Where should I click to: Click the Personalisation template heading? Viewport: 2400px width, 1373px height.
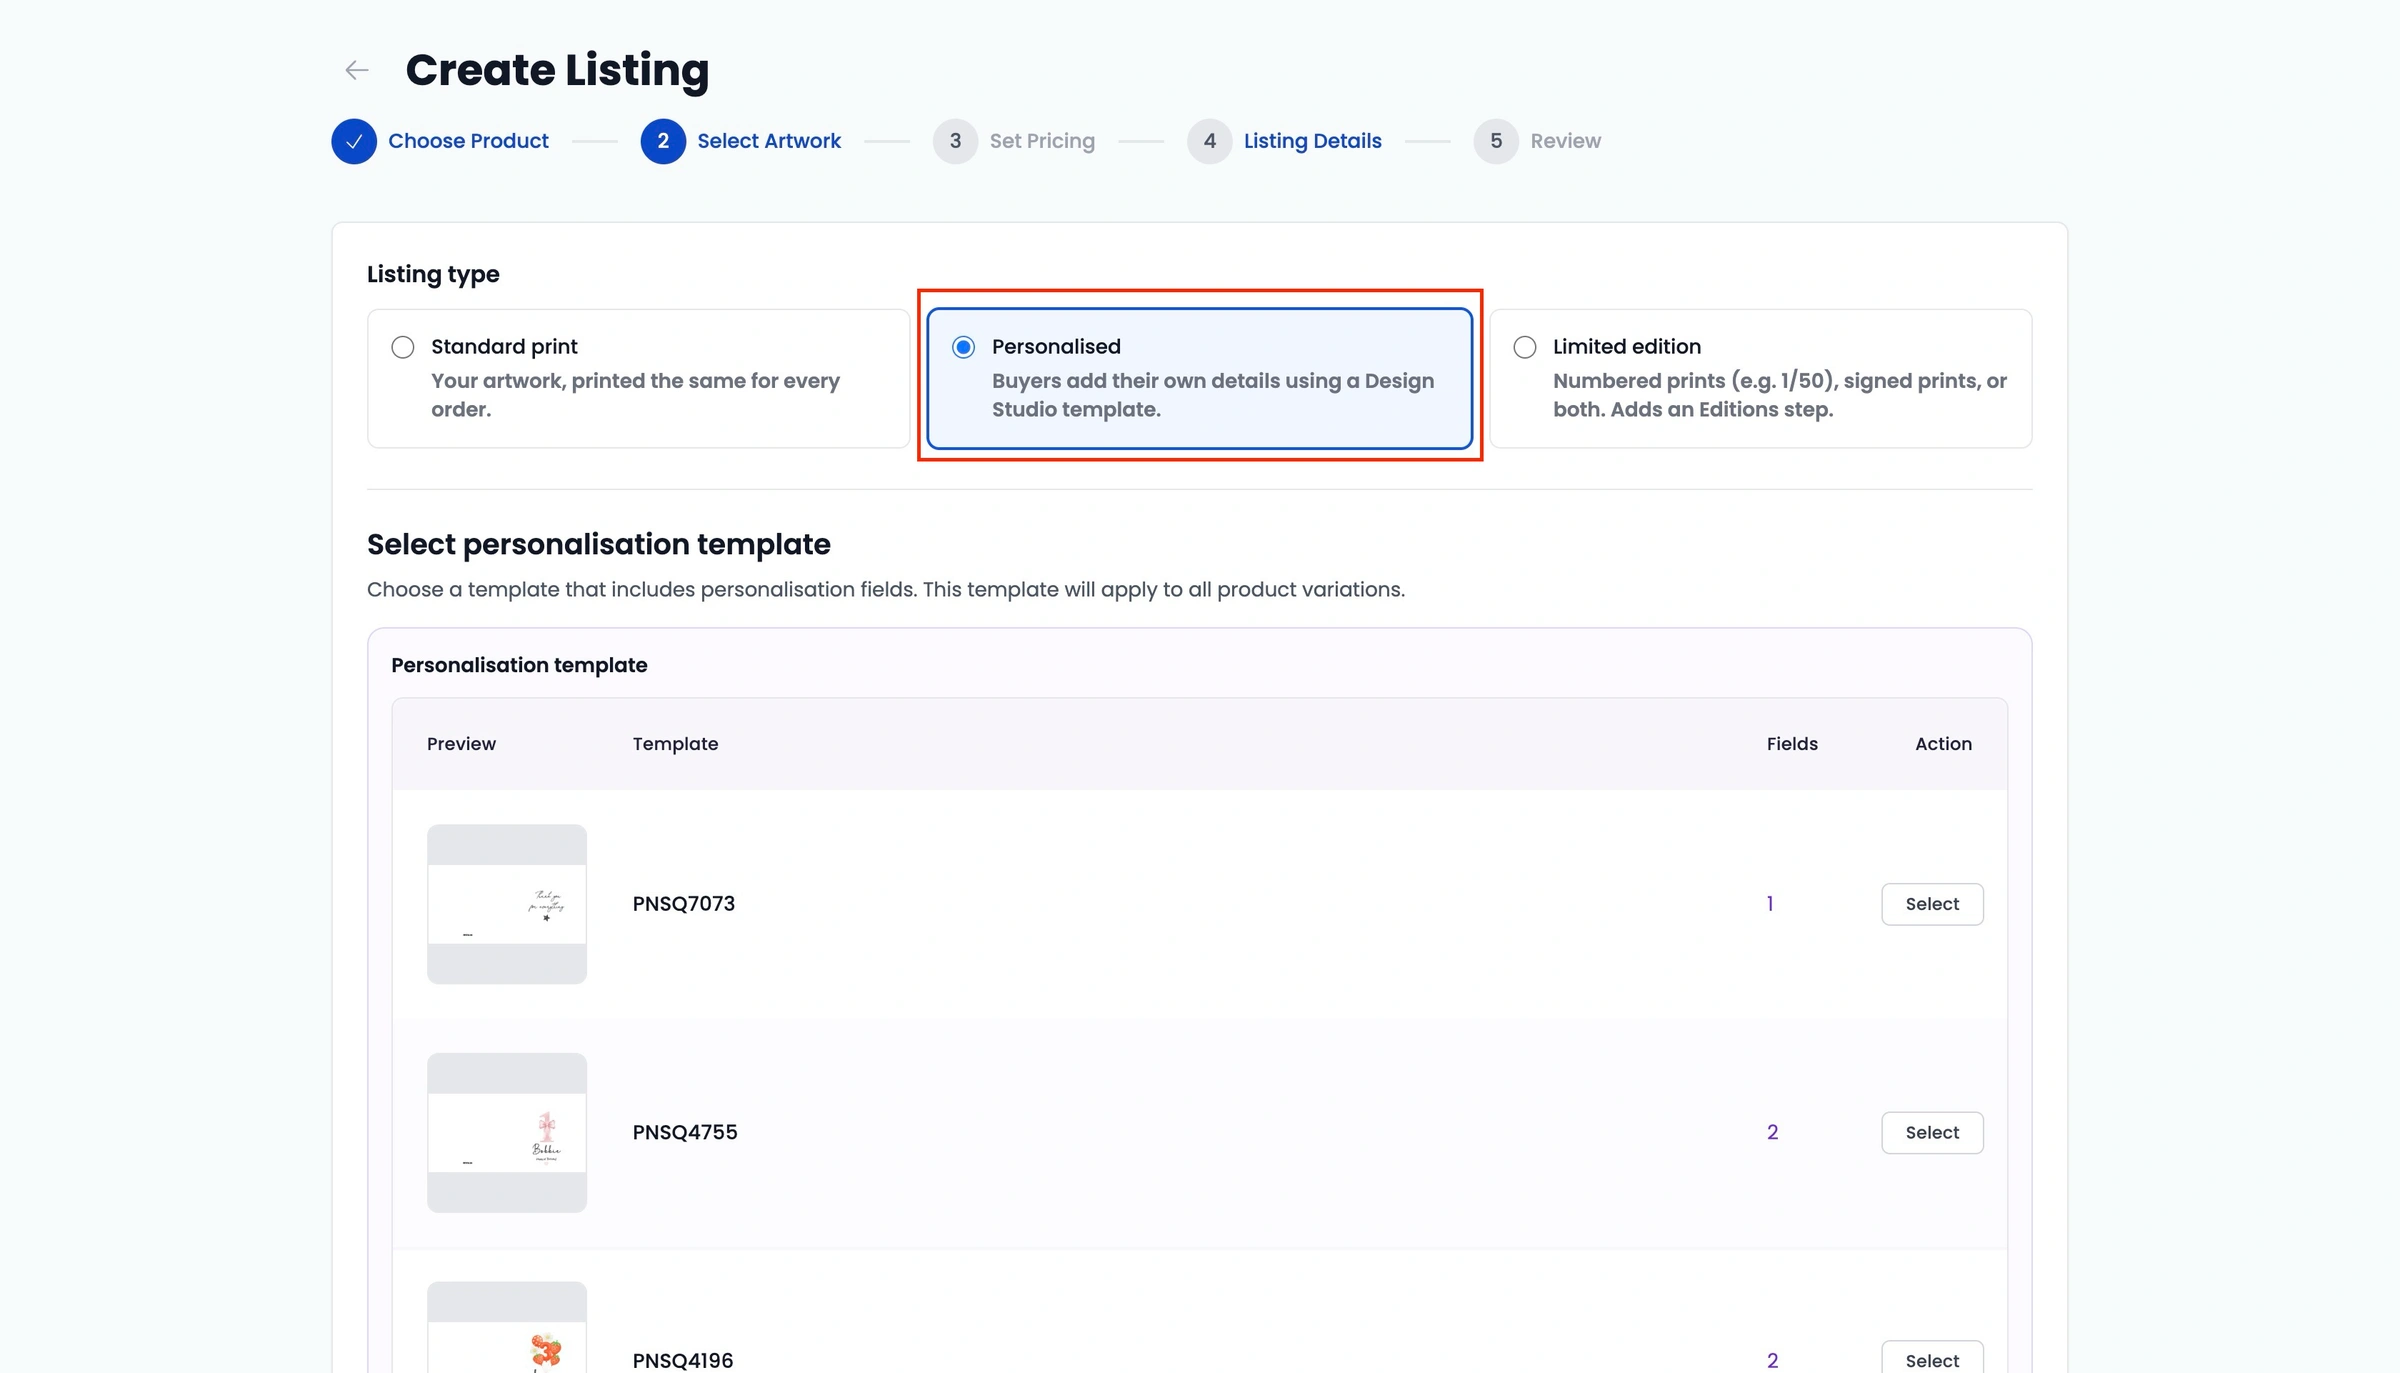coord(519,665)
